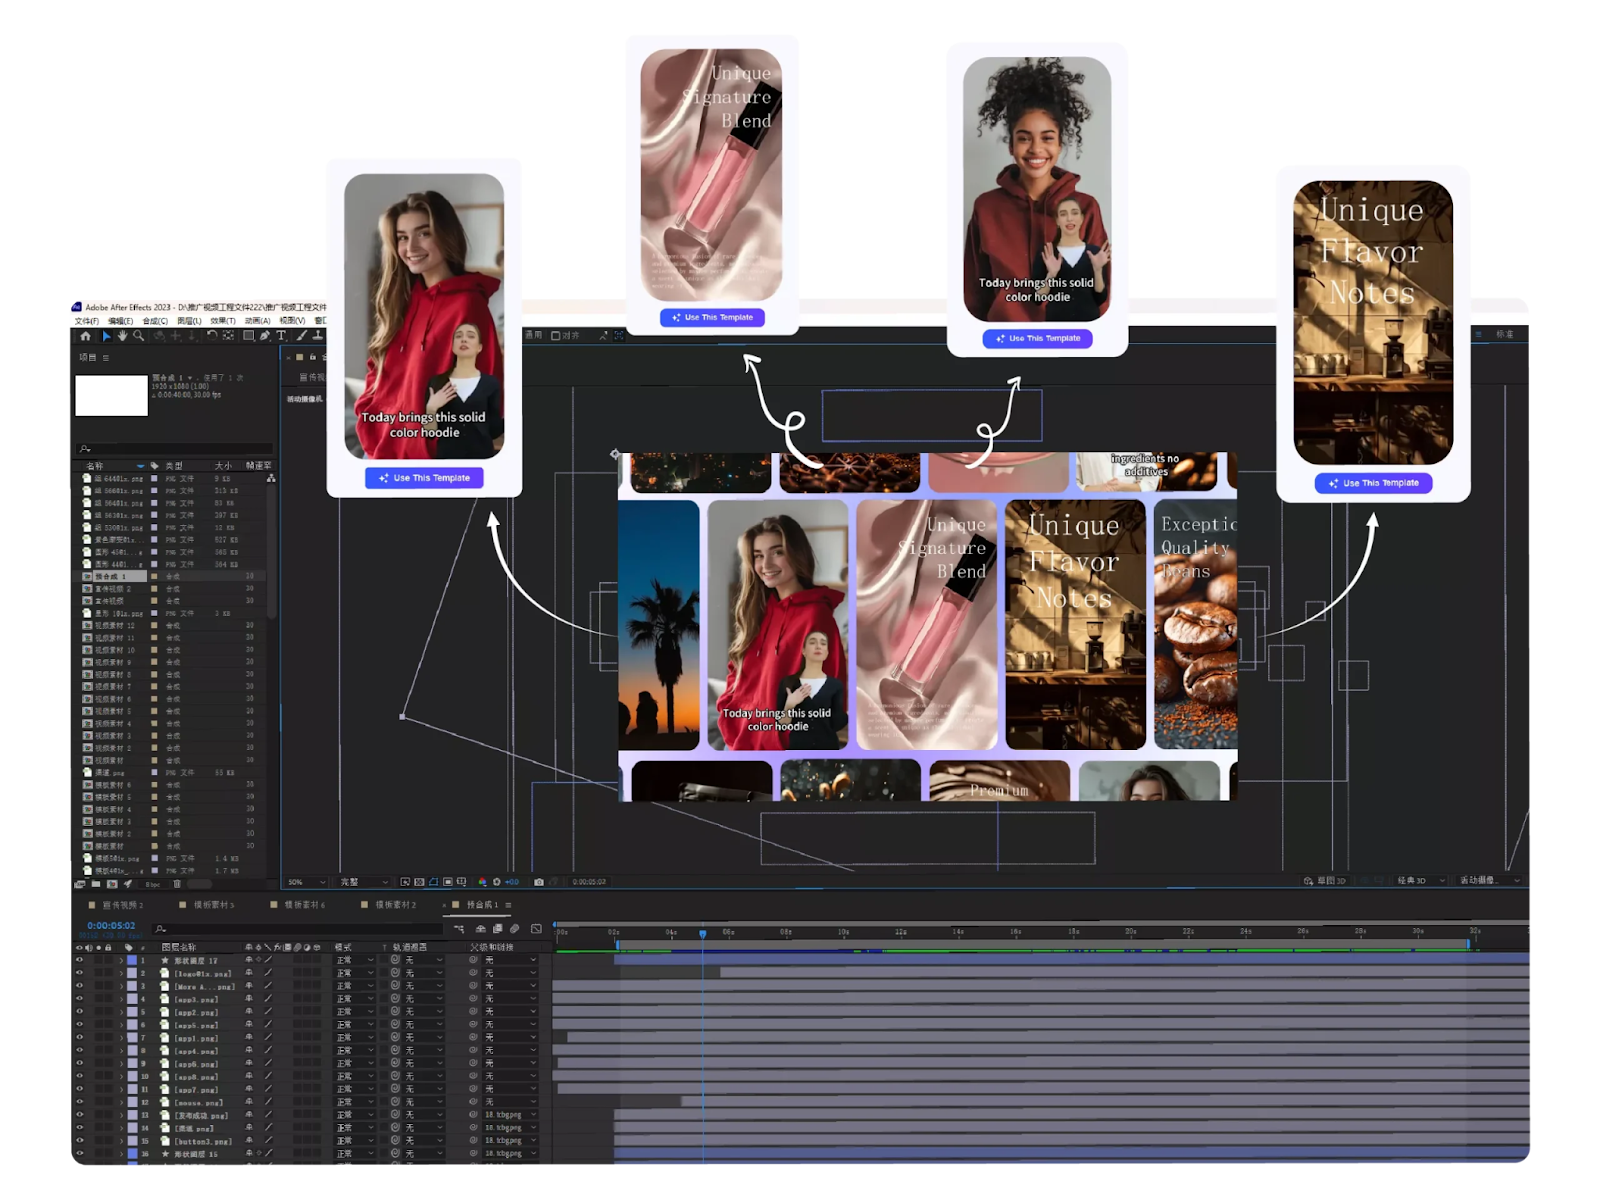Click Use This Template under Unique Flavor Notes
The height and width of the screenshot is (1200, 1600).
pos(1373,483)
